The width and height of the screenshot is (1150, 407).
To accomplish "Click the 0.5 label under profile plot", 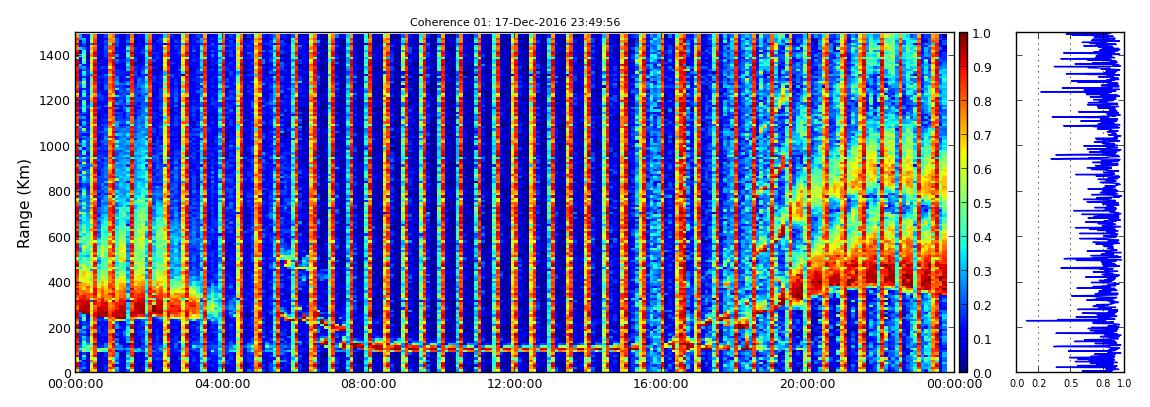I will [1070, 384].
